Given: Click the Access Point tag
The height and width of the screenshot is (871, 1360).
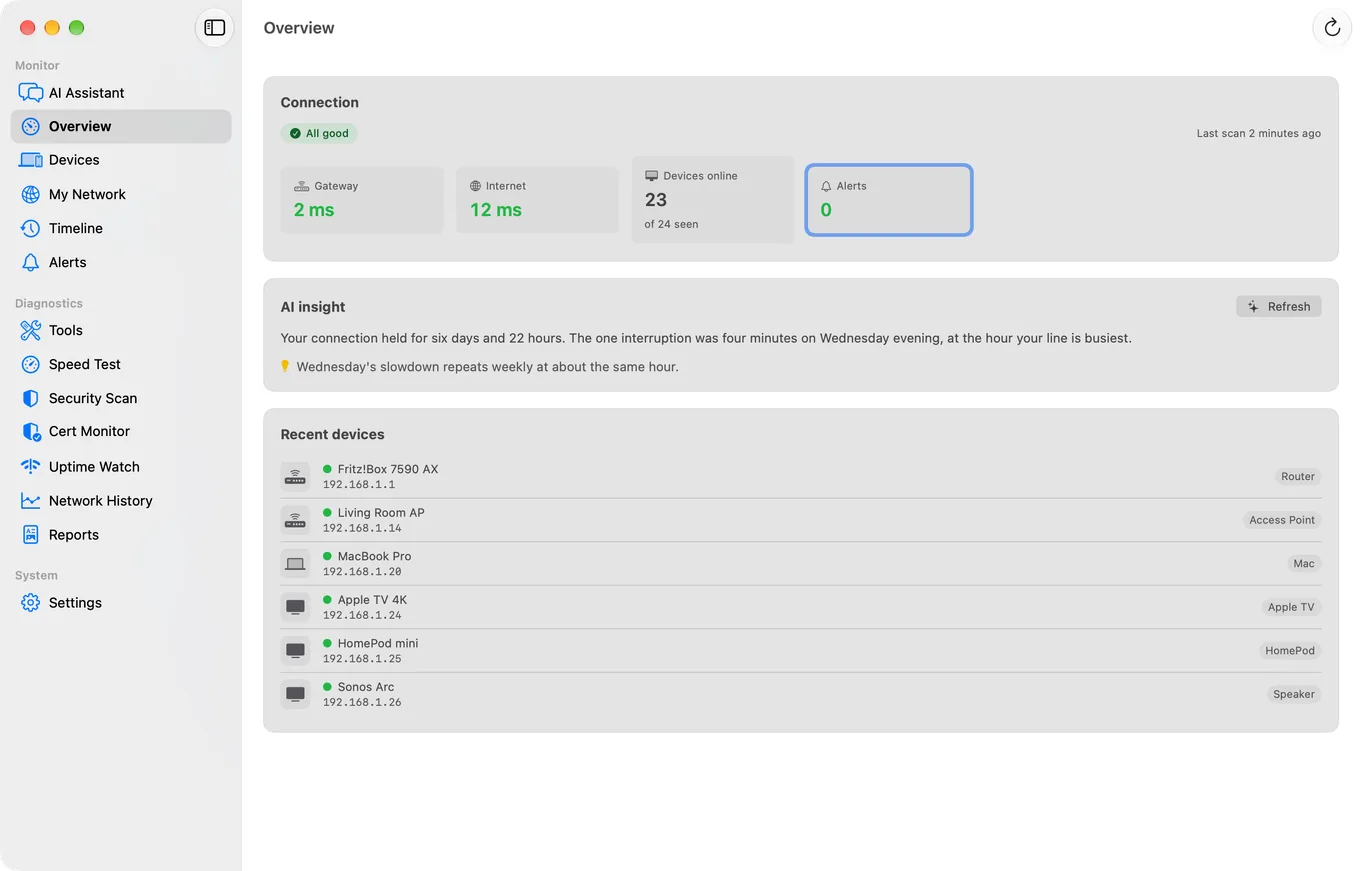Looking at the screenshot, I should (1282, 520).
